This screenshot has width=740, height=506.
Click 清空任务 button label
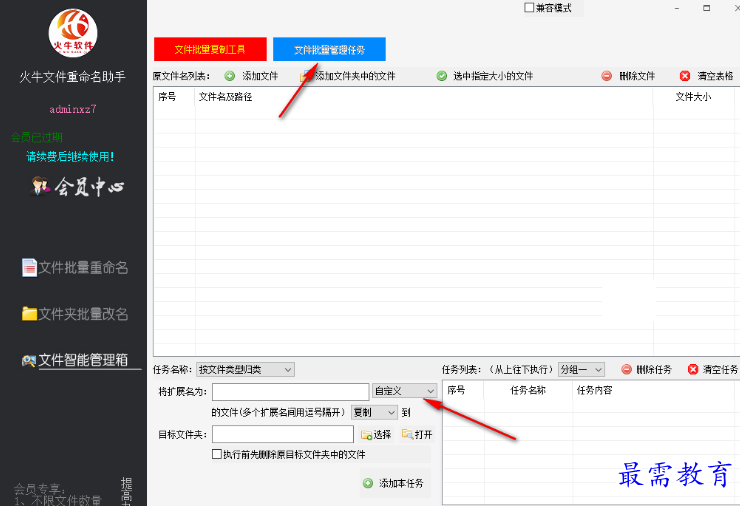[x=720, y=370]
